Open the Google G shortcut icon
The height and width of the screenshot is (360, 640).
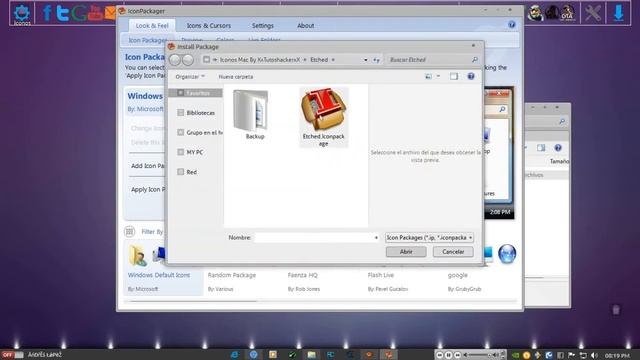(79, 13)
